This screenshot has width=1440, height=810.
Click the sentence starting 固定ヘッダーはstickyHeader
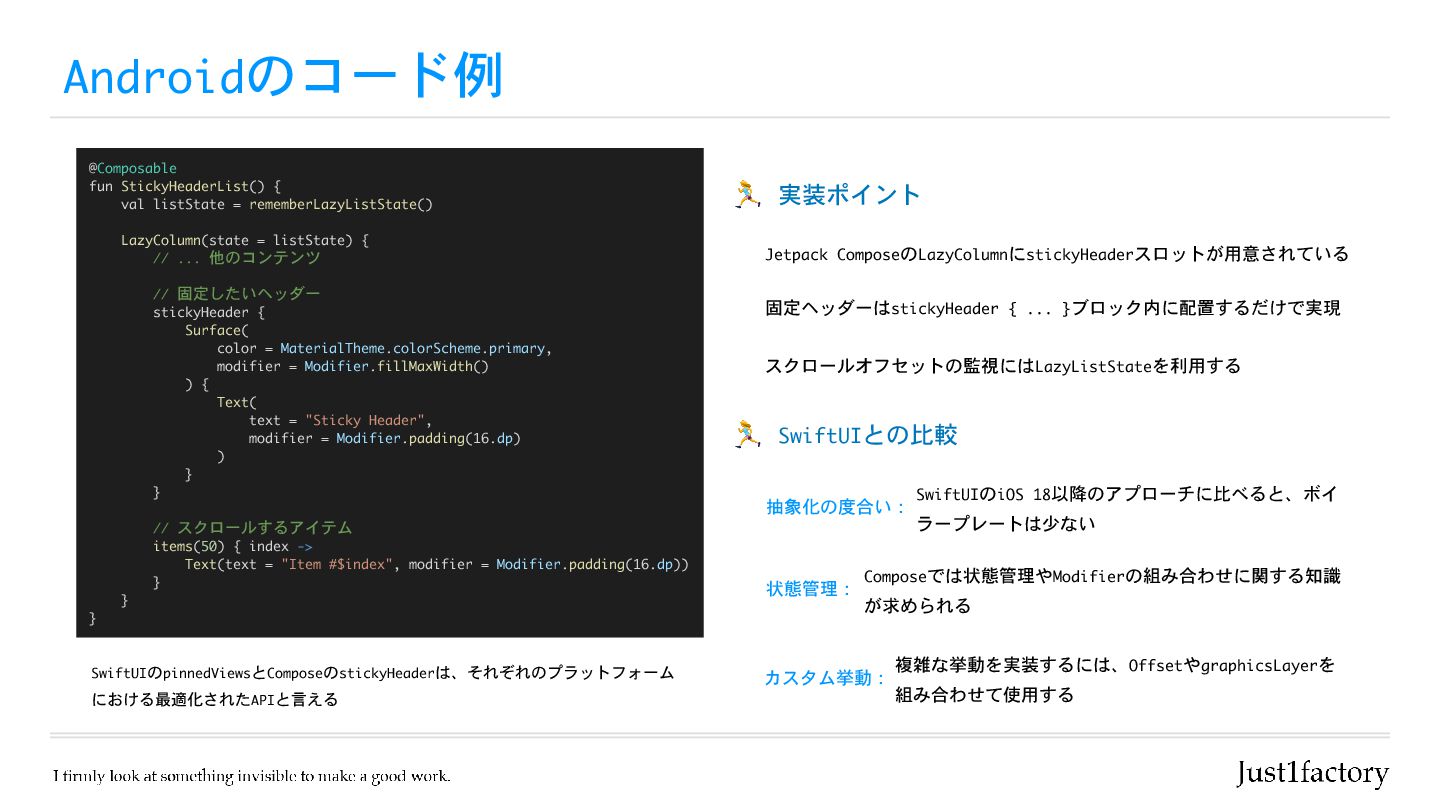pos(1053,309)
